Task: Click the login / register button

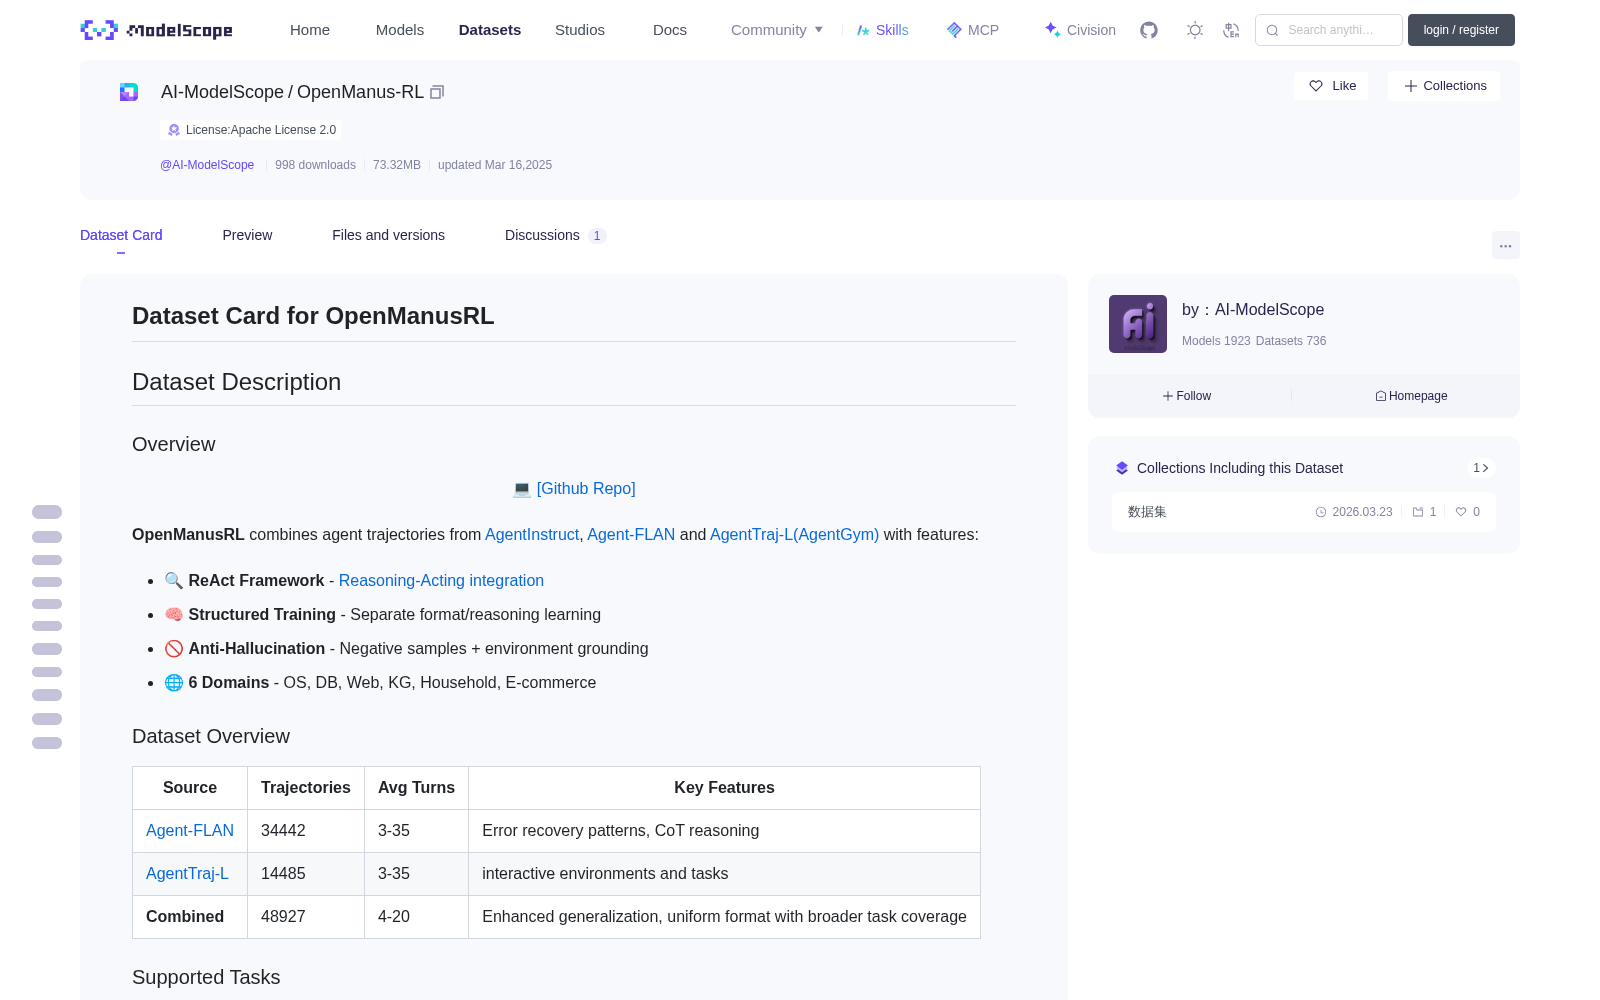Action: (1461, 30)
